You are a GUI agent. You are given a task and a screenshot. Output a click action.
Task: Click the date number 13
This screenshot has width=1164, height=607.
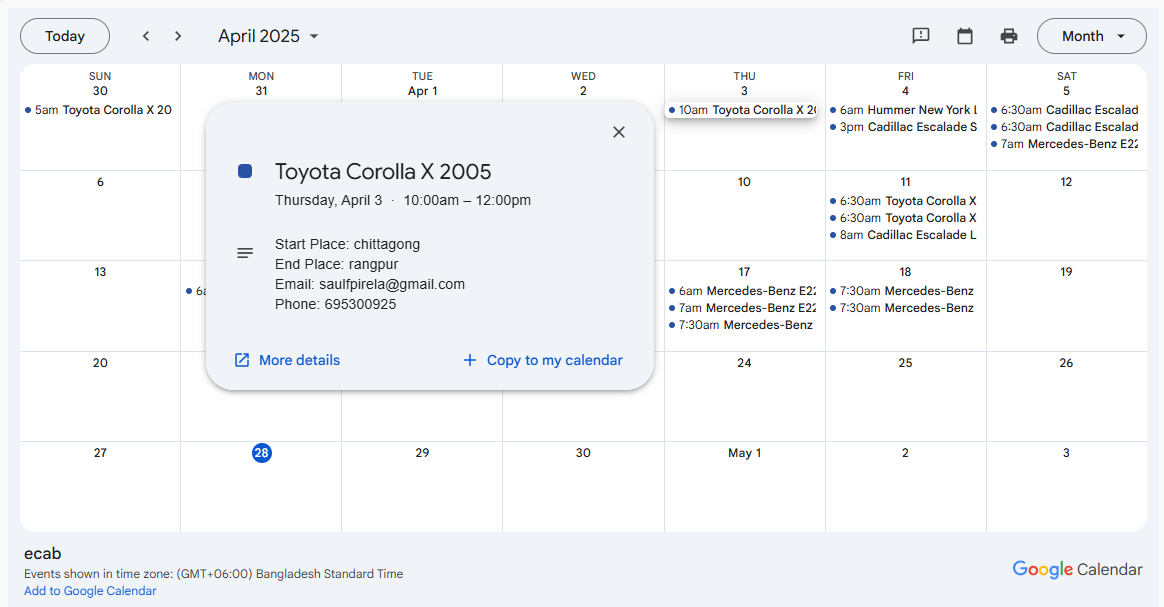100,272
